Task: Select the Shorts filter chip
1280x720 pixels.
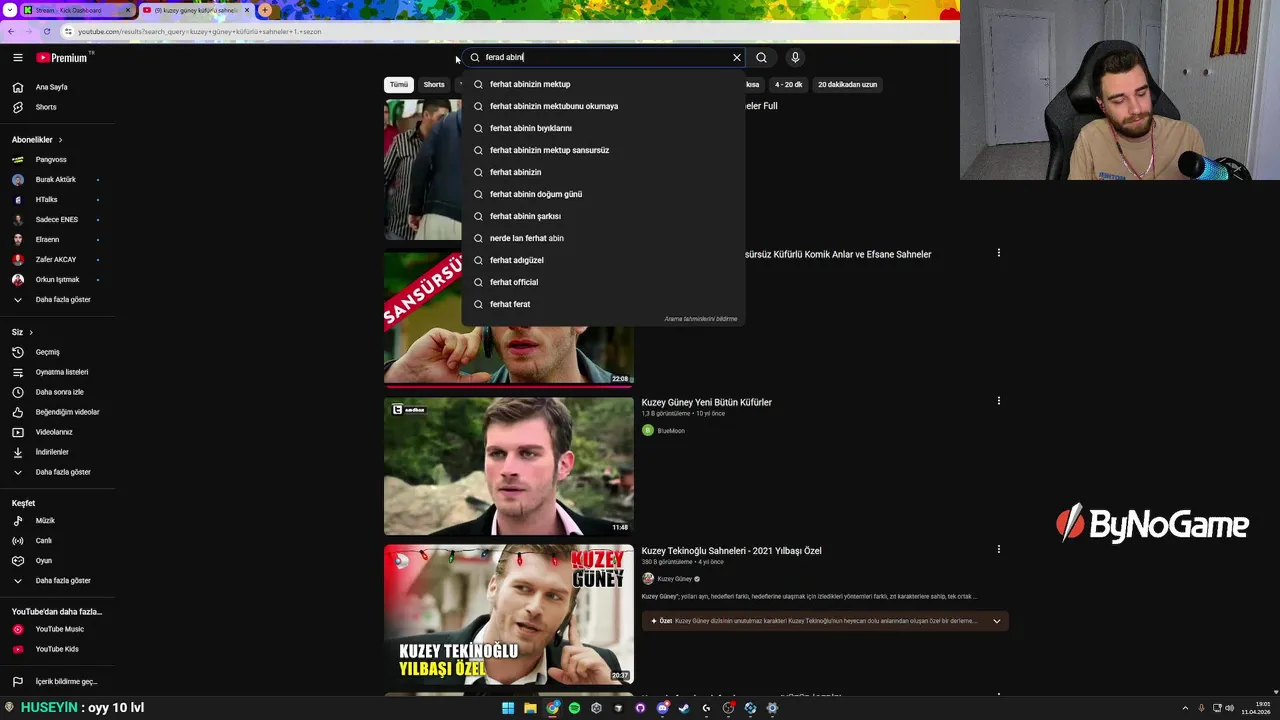Action: 434,84
